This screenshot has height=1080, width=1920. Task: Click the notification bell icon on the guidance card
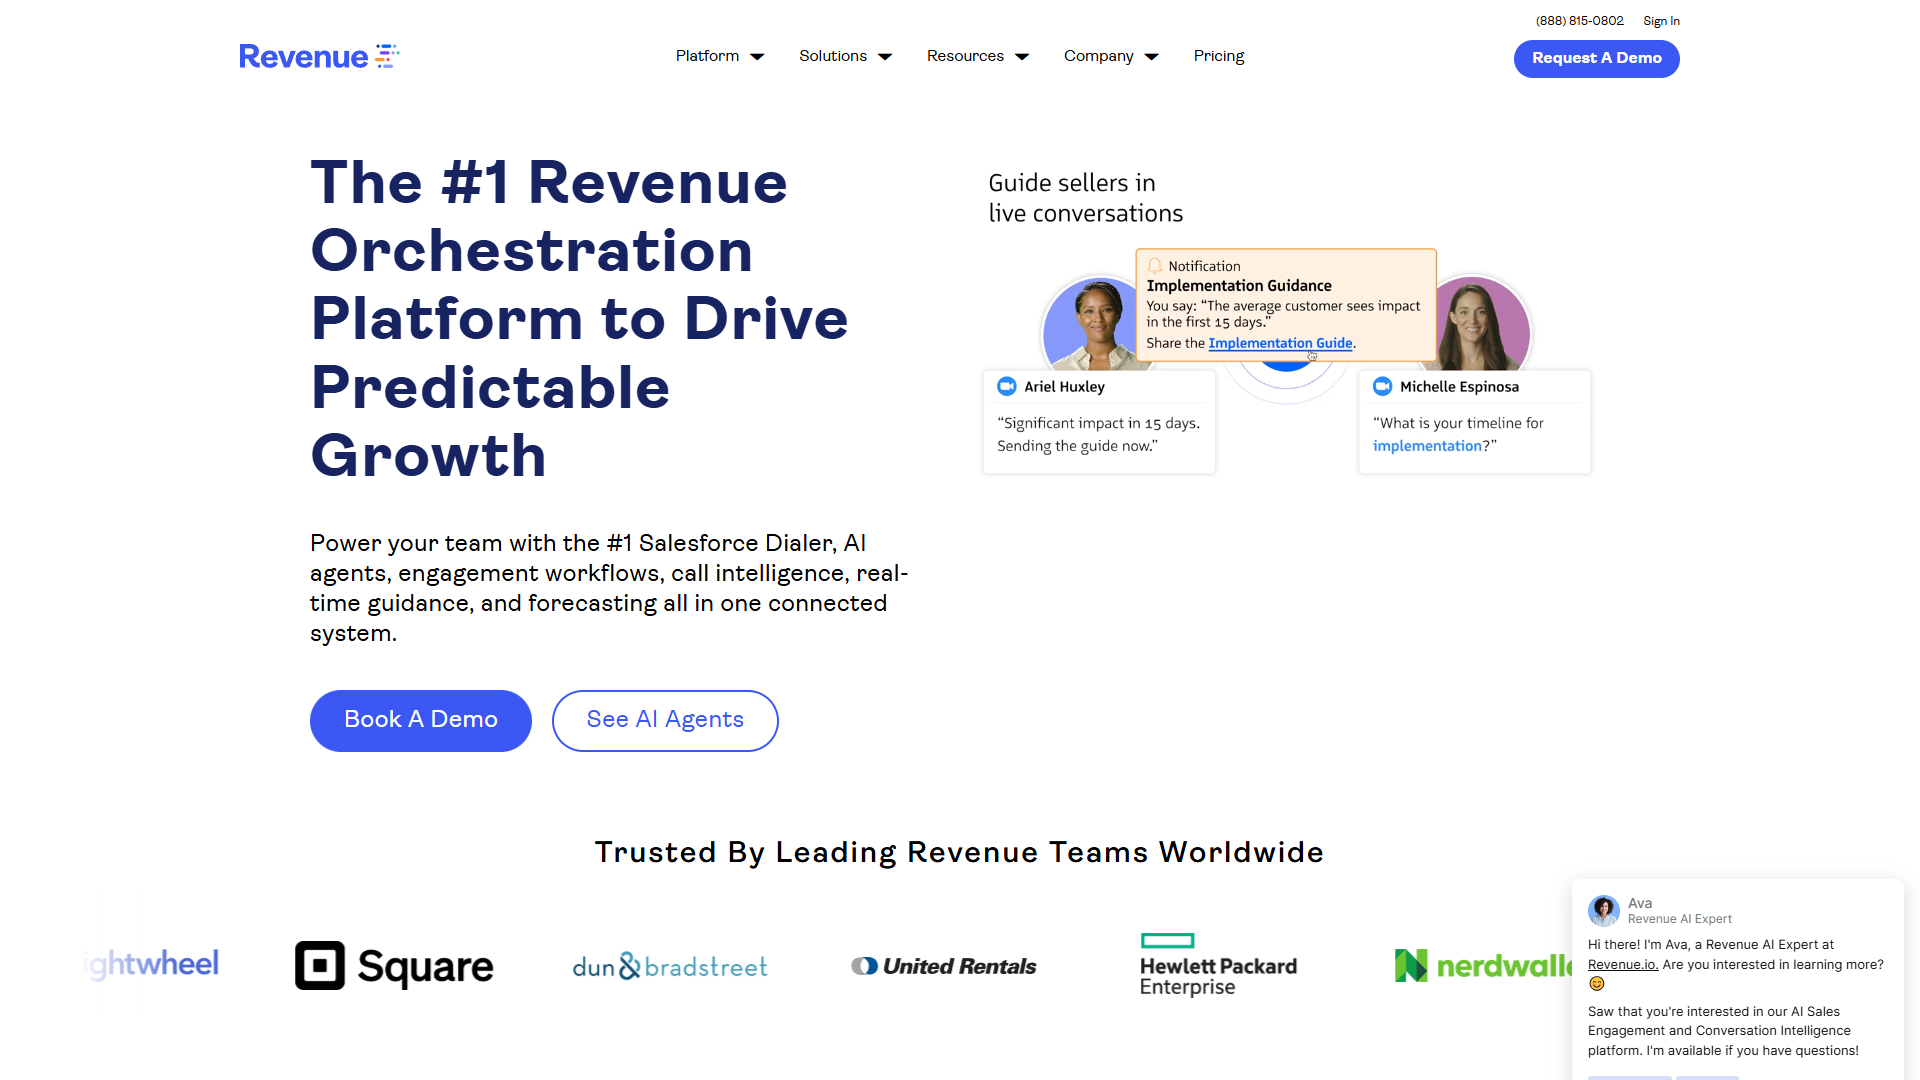click(x=1156, y=265)
